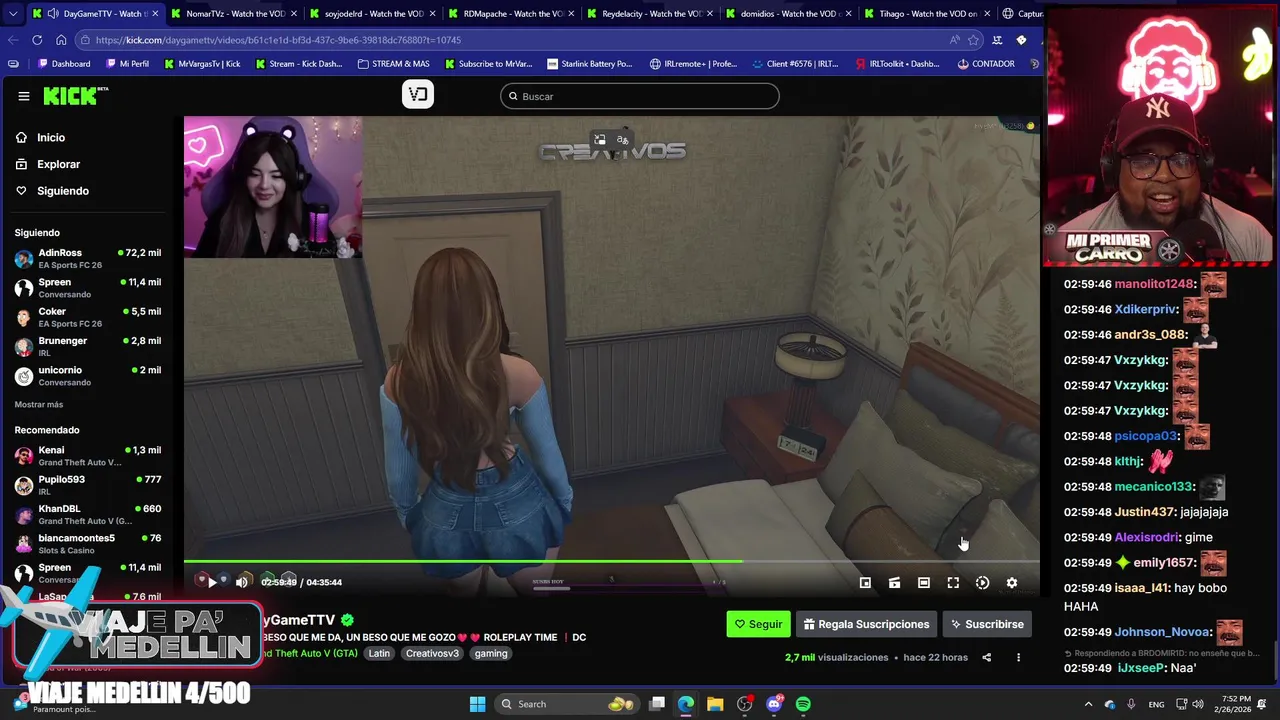The height and width of the screenshot is (720, 1280).
Task: Open Starlink Battery bookmark
Action: [x=589, y=64]
